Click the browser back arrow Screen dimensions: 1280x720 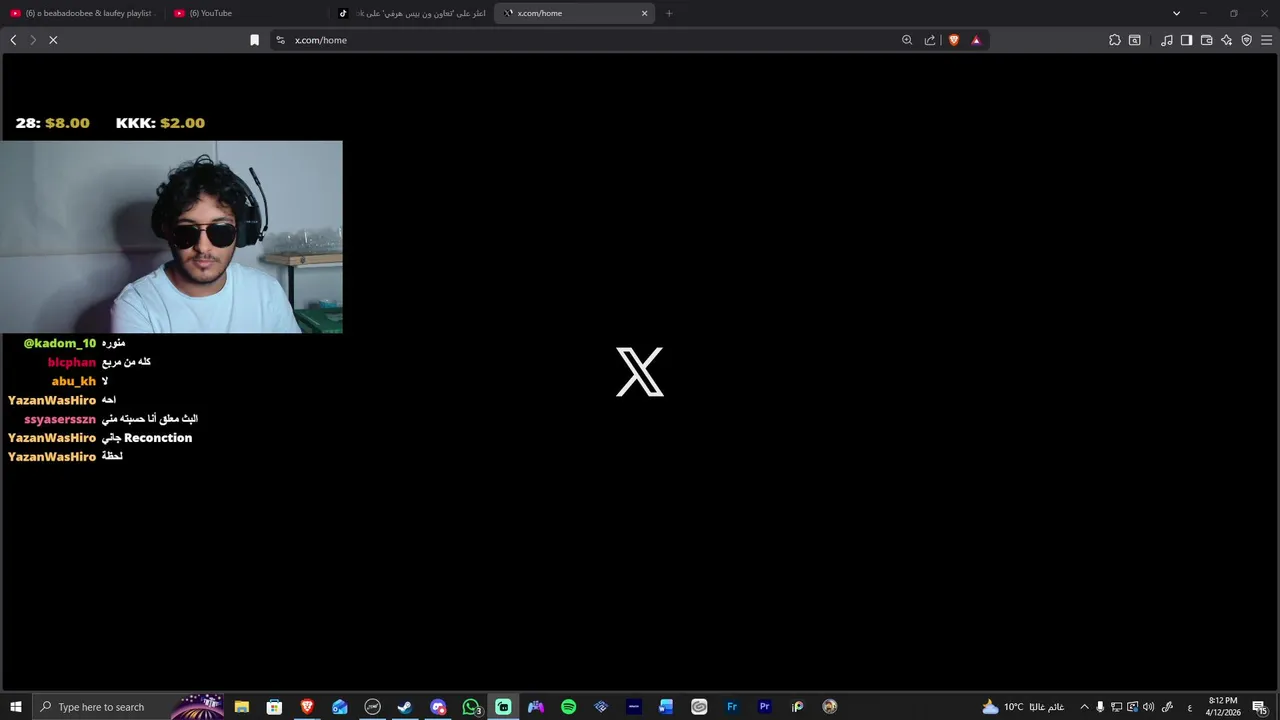(x=13, y=40)
